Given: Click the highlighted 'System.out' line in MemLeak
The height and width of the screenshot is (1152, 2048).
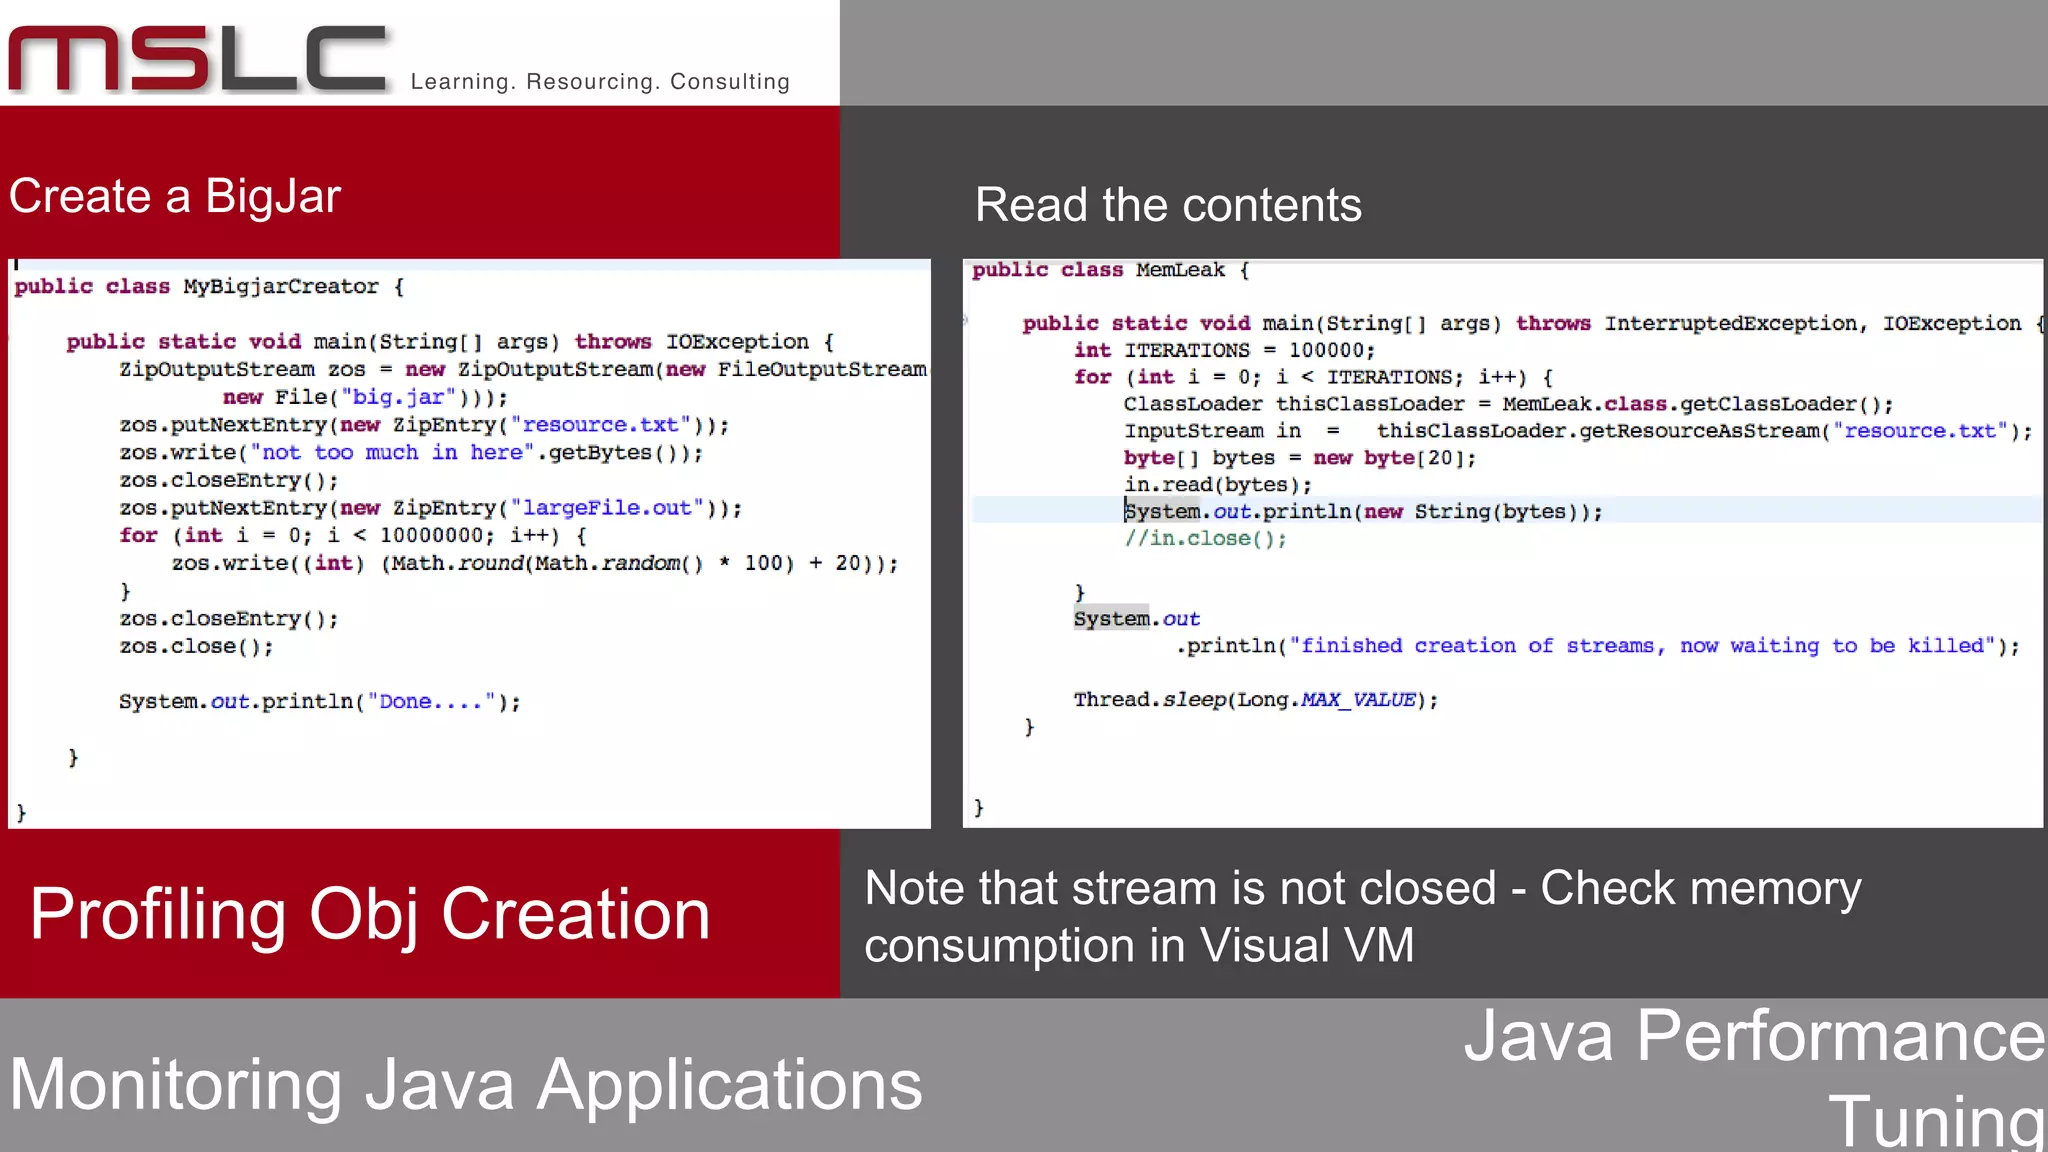Looking at the screenshot, I should [x=1137, y=619].
